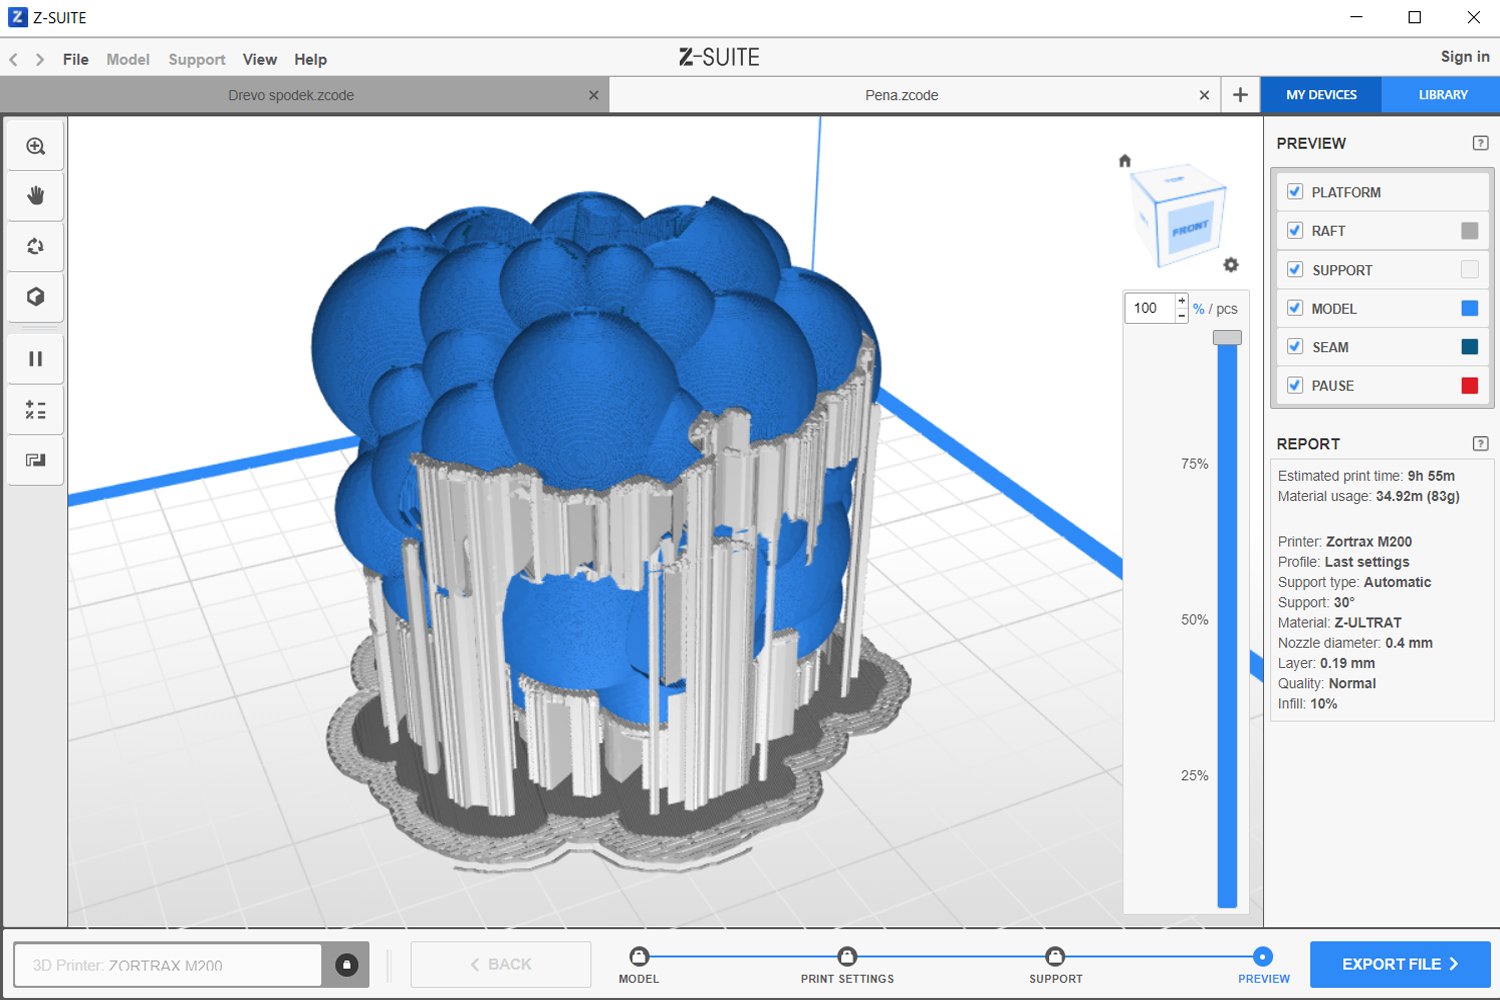Click the Export File button
The height and width of the screenshot is (1000, 1500).
(x=1400, y=964)
